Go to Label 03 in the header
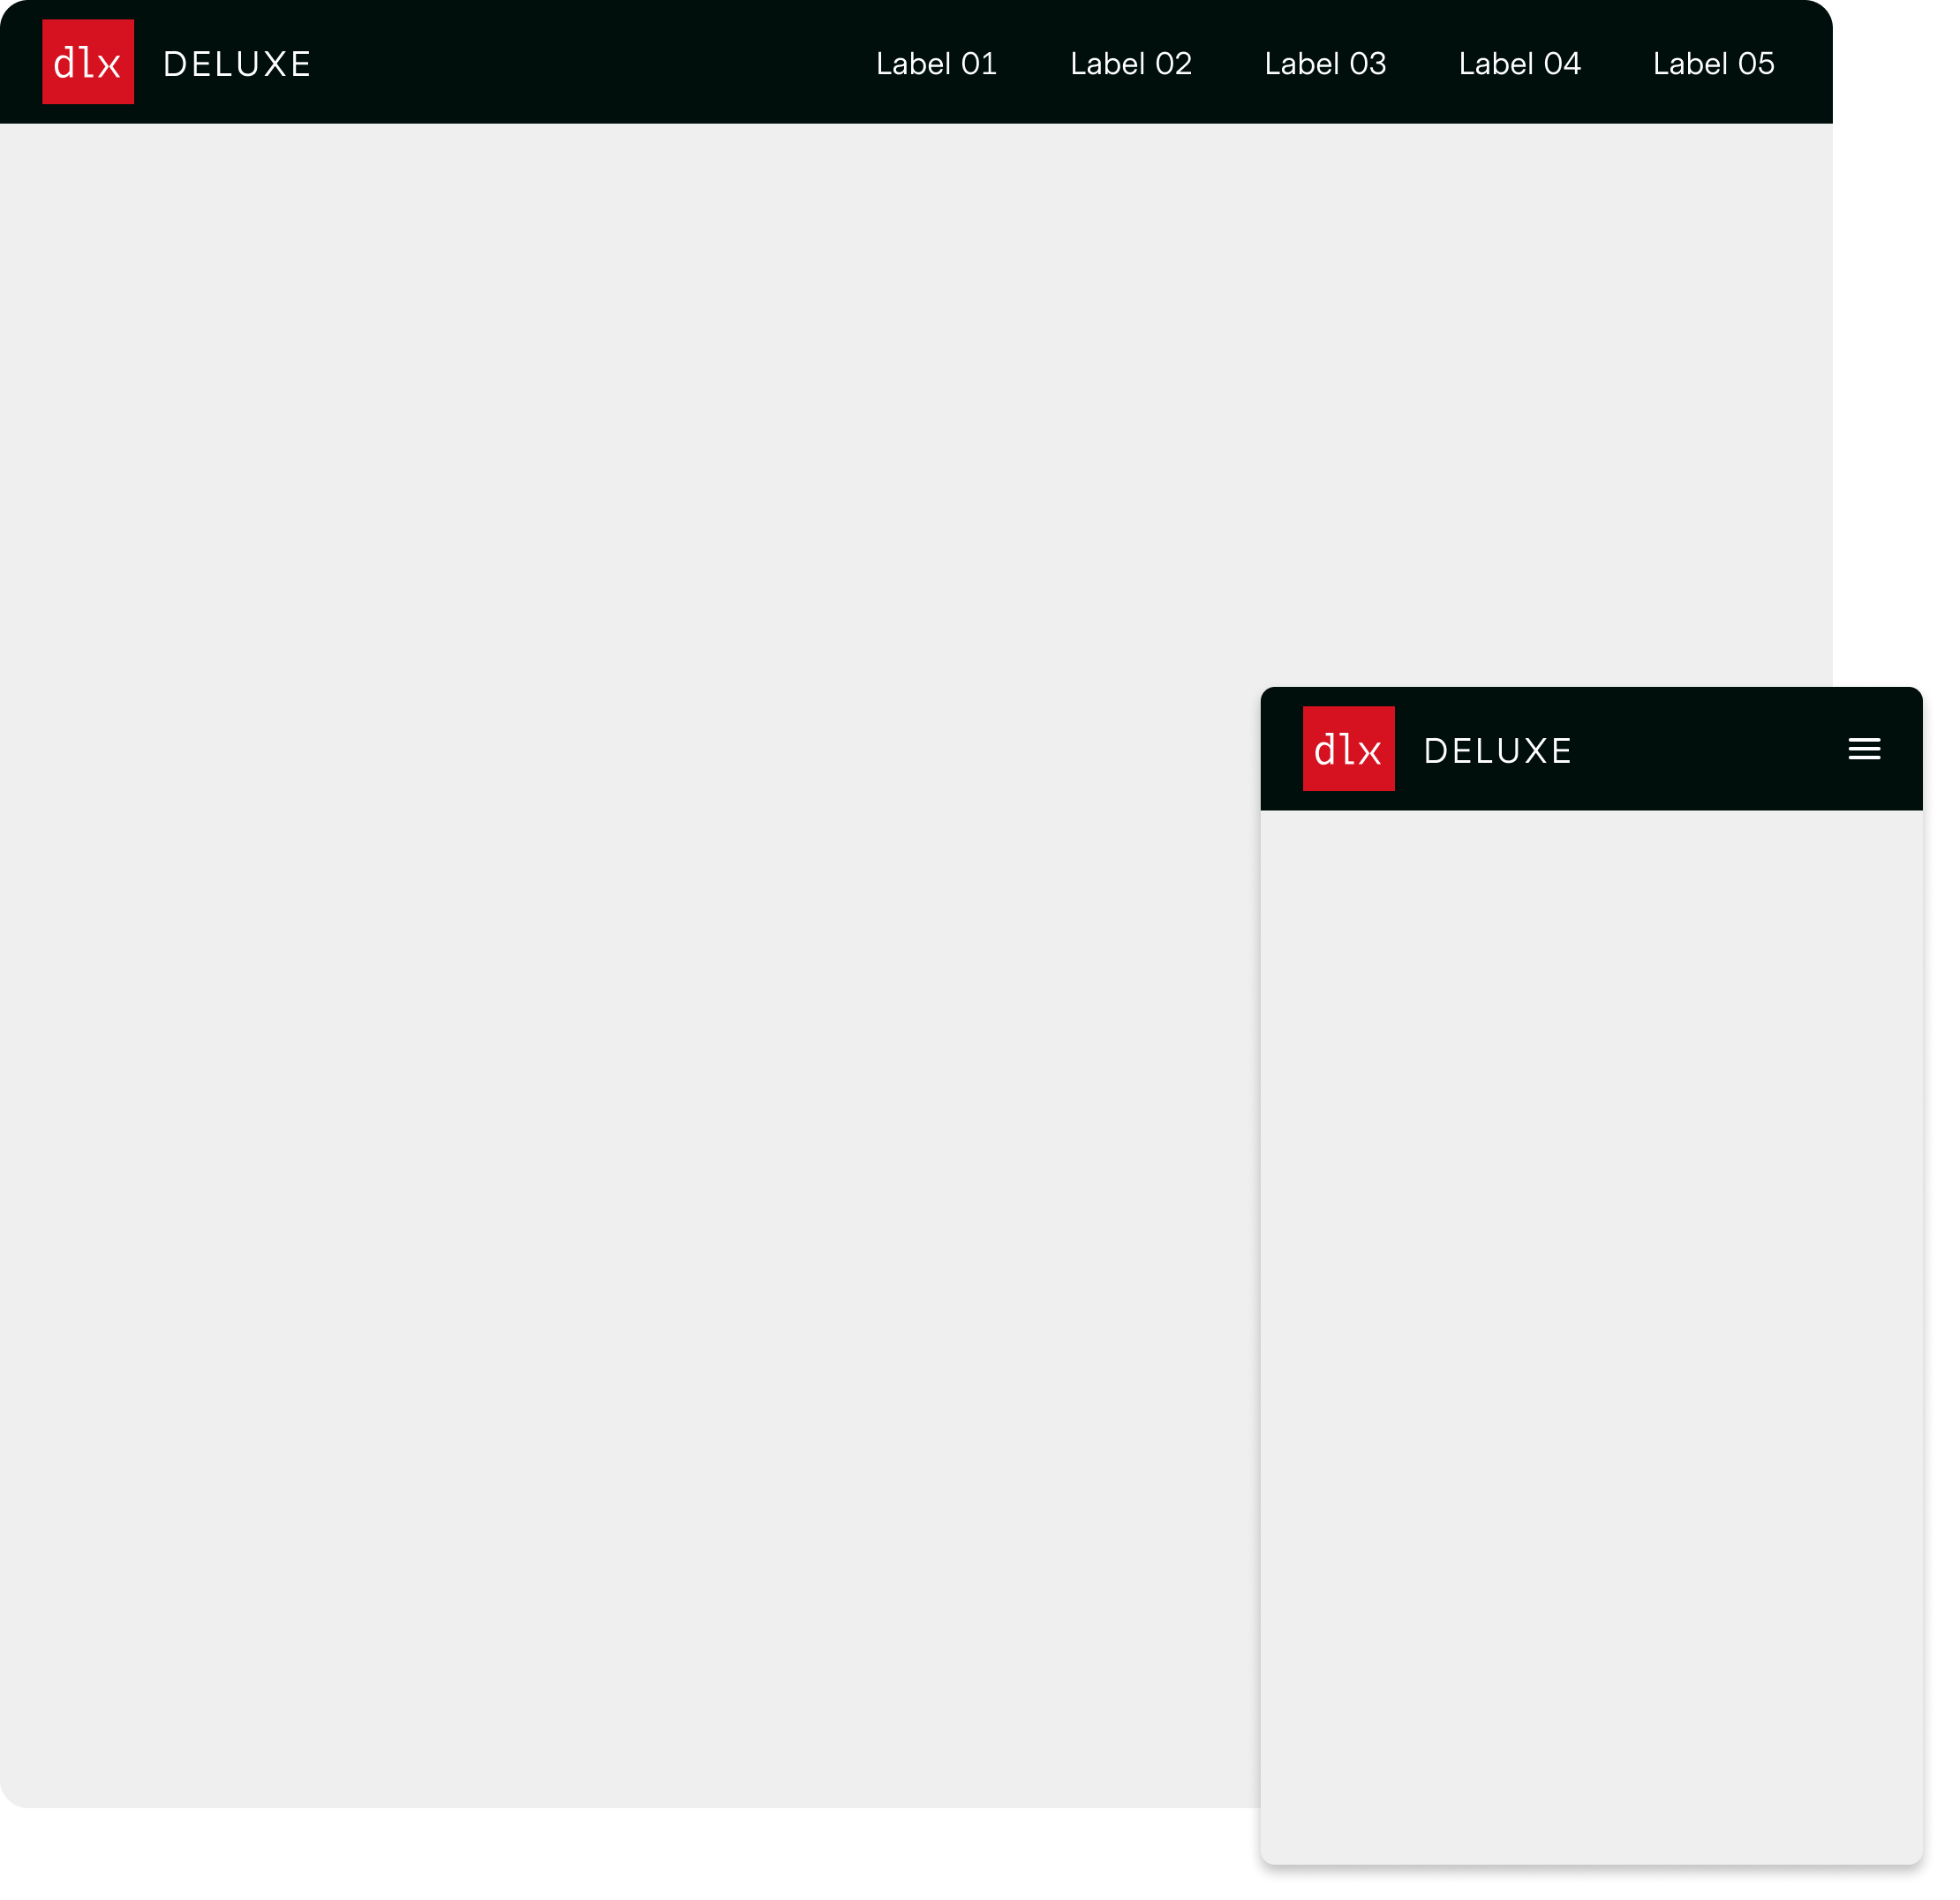This screenshot has height=1900, width=1960. [1325, 64]
